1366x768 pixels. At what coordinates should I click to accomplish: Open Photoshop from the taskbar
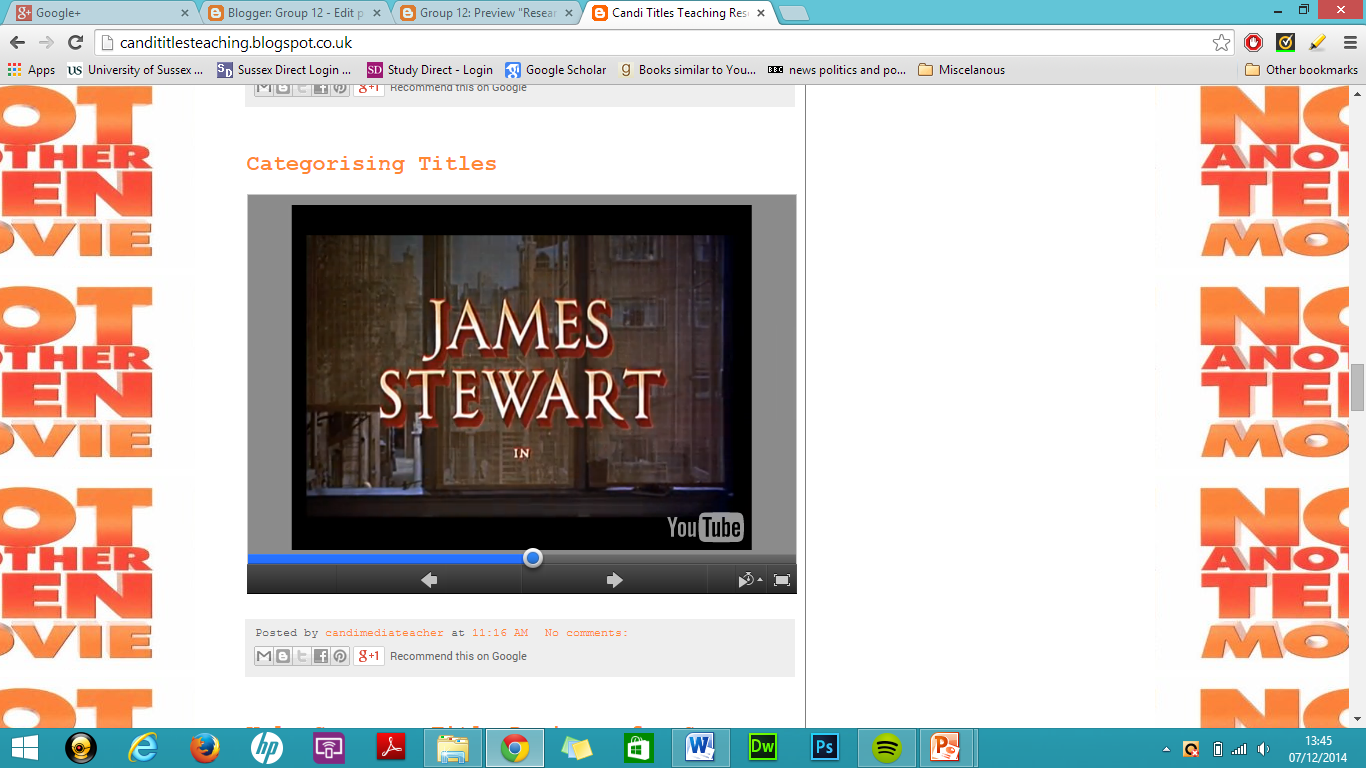click(825, 748)
